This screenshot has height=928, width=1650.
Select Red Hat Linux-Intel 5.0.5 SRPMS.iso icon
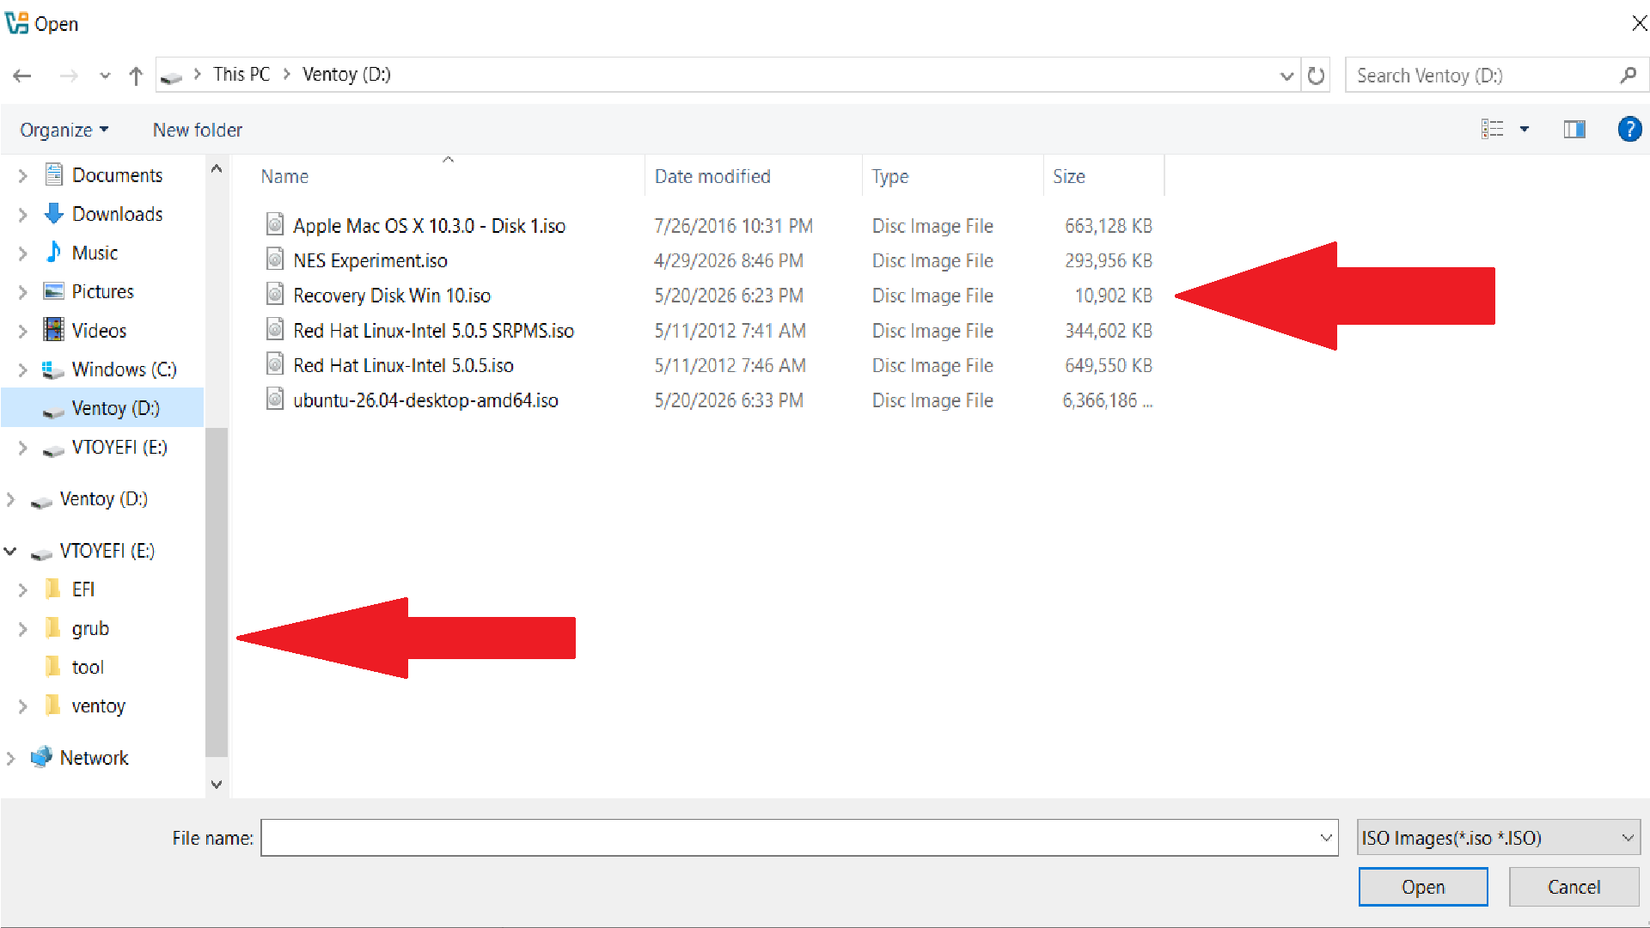click(x=275, y=330)
